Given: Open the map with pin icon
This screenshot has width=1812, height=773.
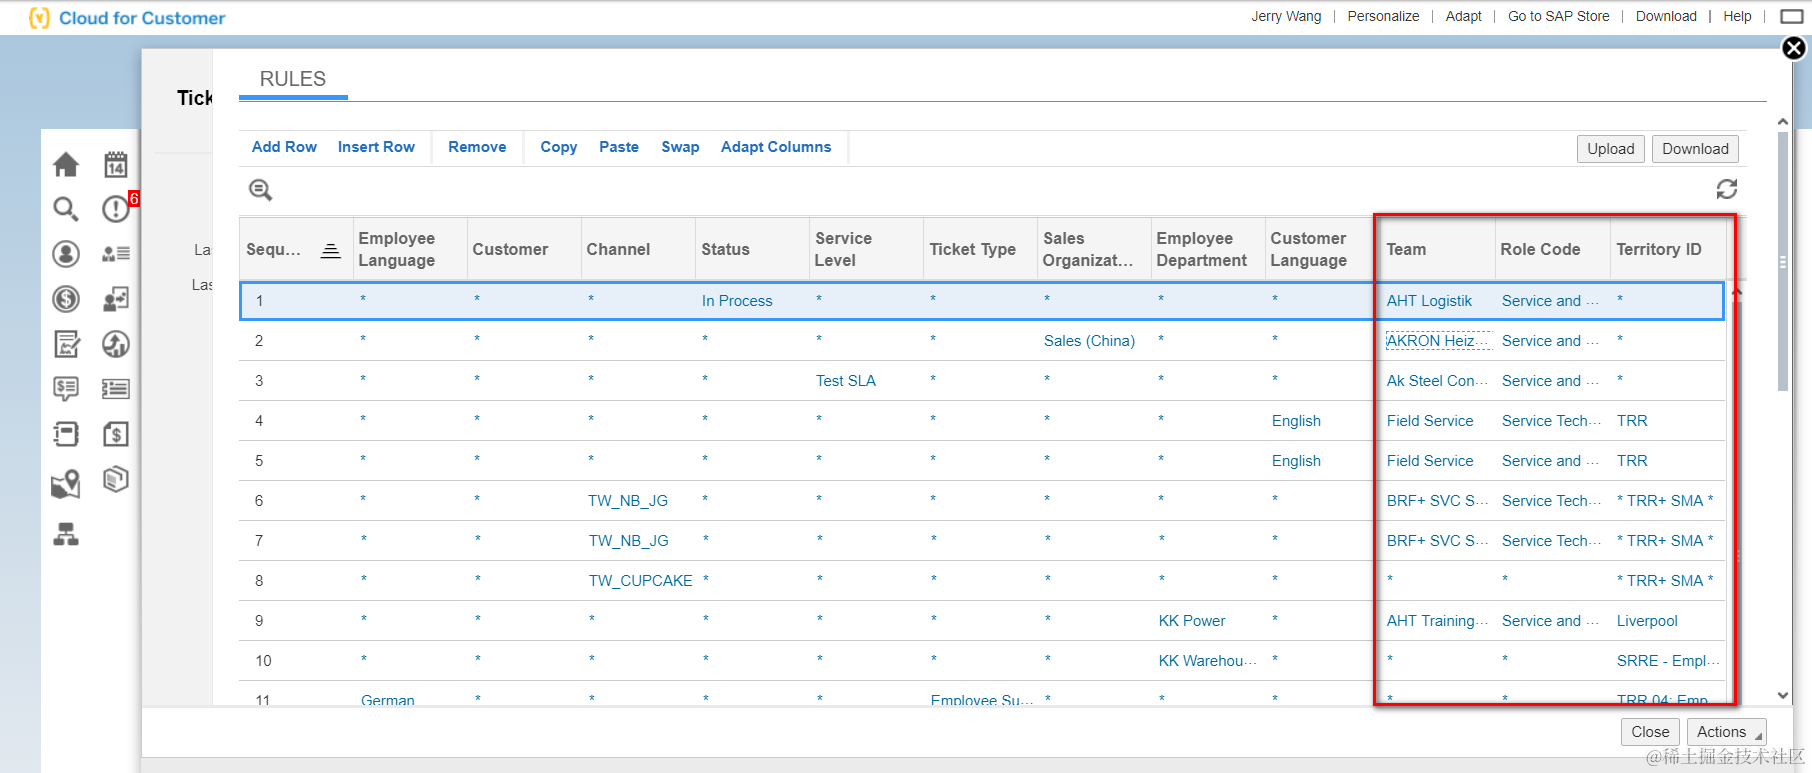Looking at the screenshot, I should (x=66, y=484).
